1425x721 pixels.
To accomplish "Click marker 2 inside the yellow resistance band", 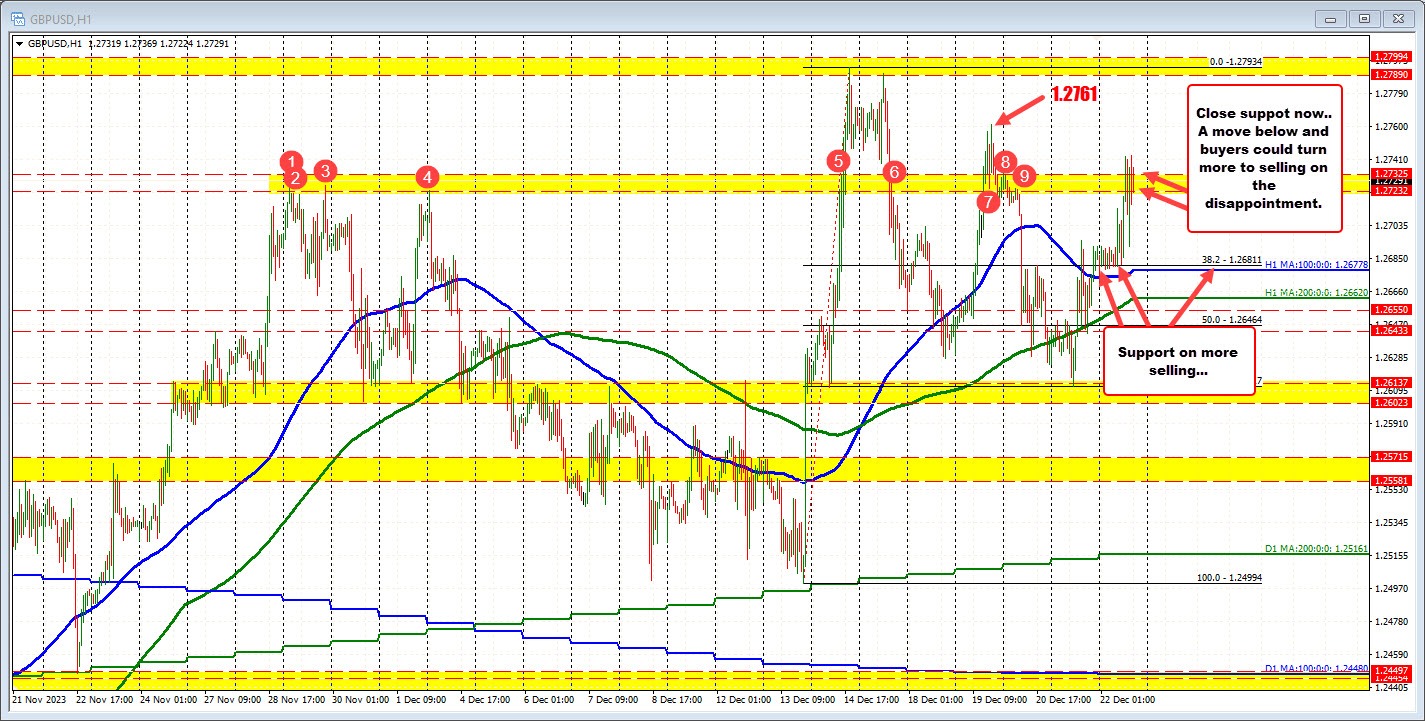I will point(295,180).
